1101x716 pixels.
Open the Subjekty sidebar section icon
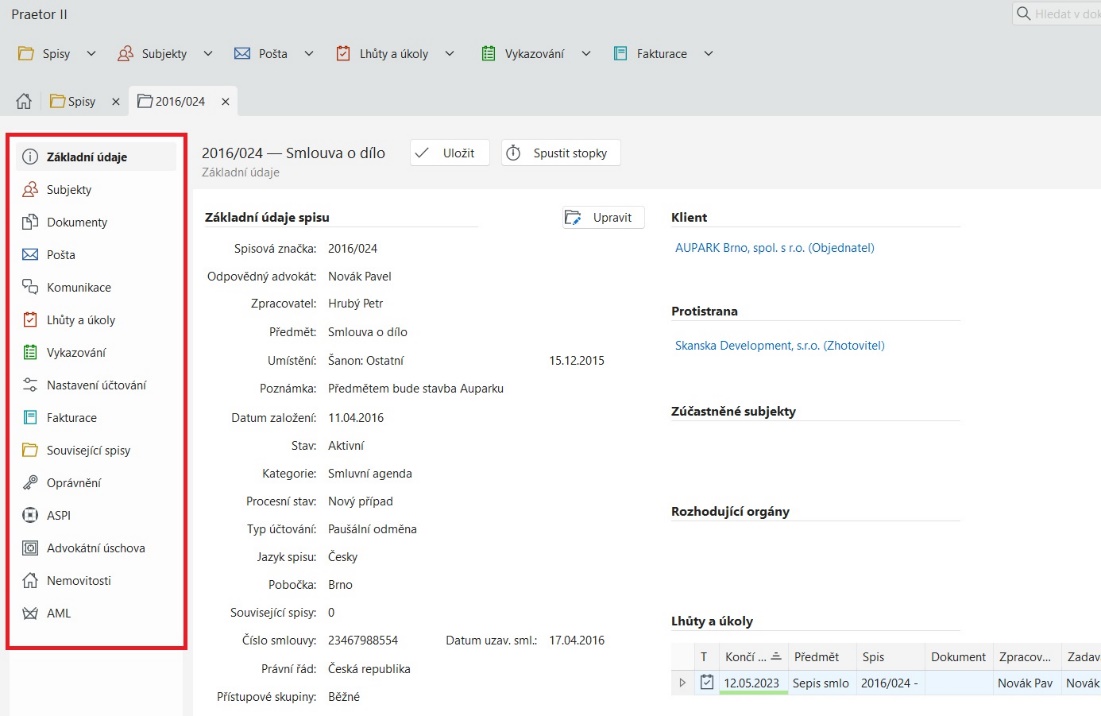30,190
